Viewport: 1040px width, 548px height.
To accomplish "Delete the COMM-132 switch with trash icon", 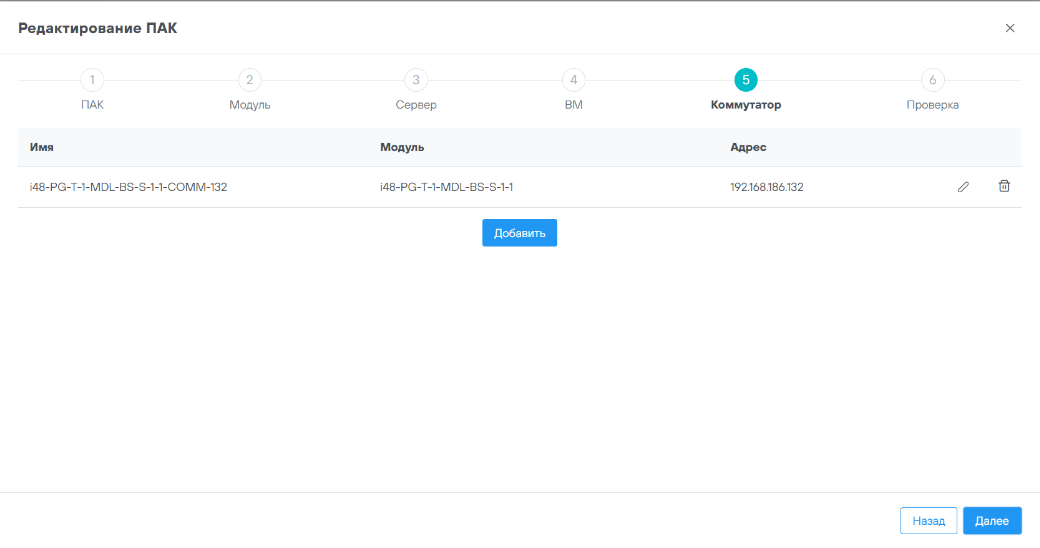I will click(1004, 186).
